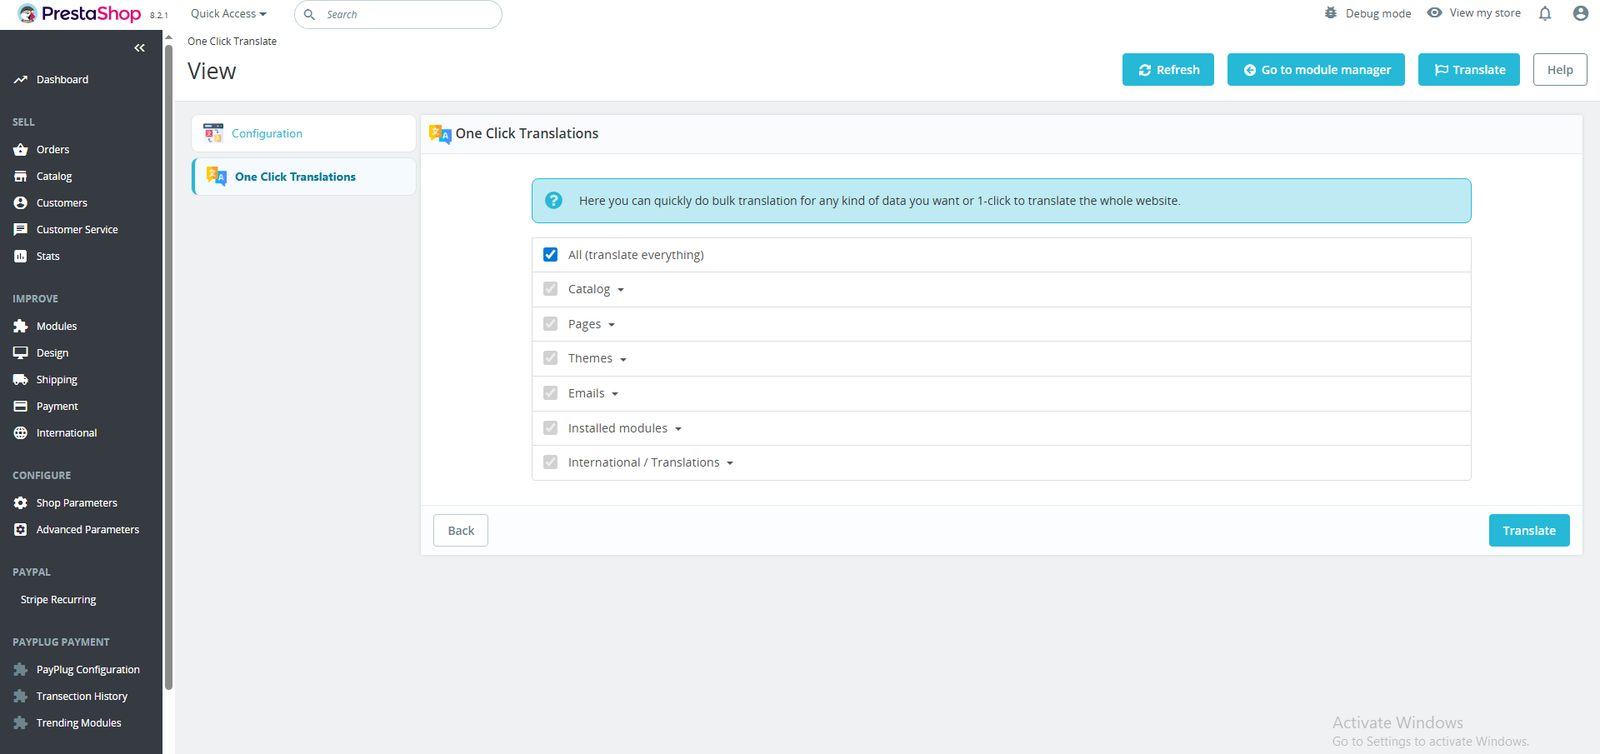Click the One Click Translate breadcrumb
Screen dimensions: 1600x754
232,41
